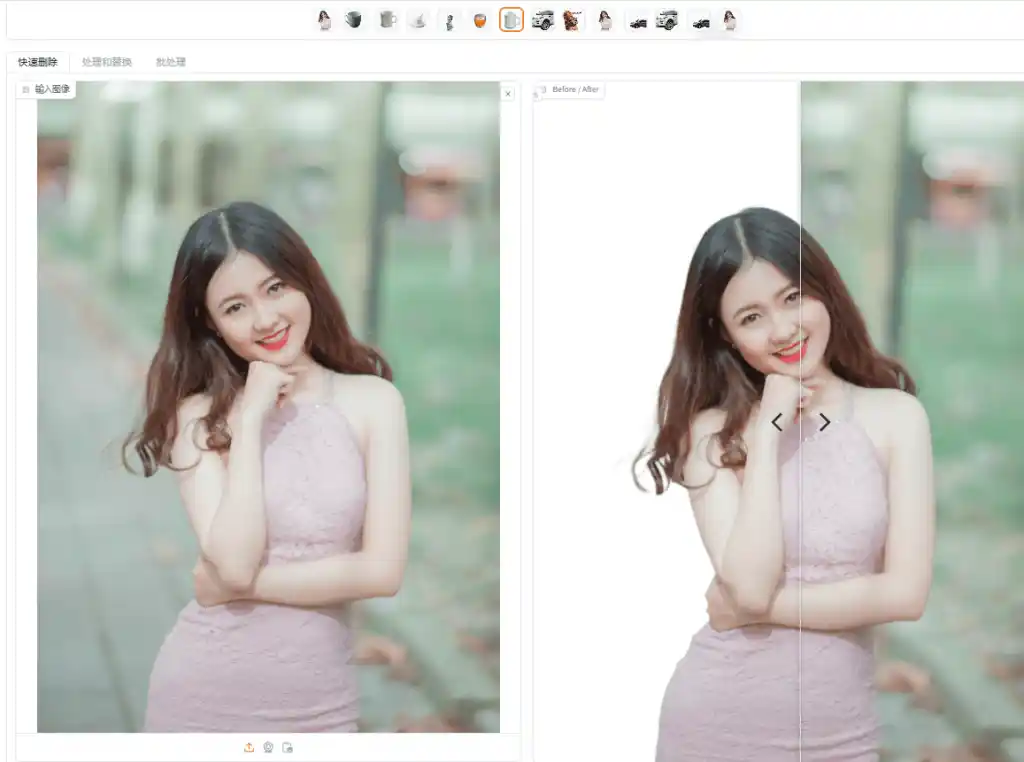
Task: Click the highlighted mug thumbnail with orange border
Action: [x=511, y=20]
